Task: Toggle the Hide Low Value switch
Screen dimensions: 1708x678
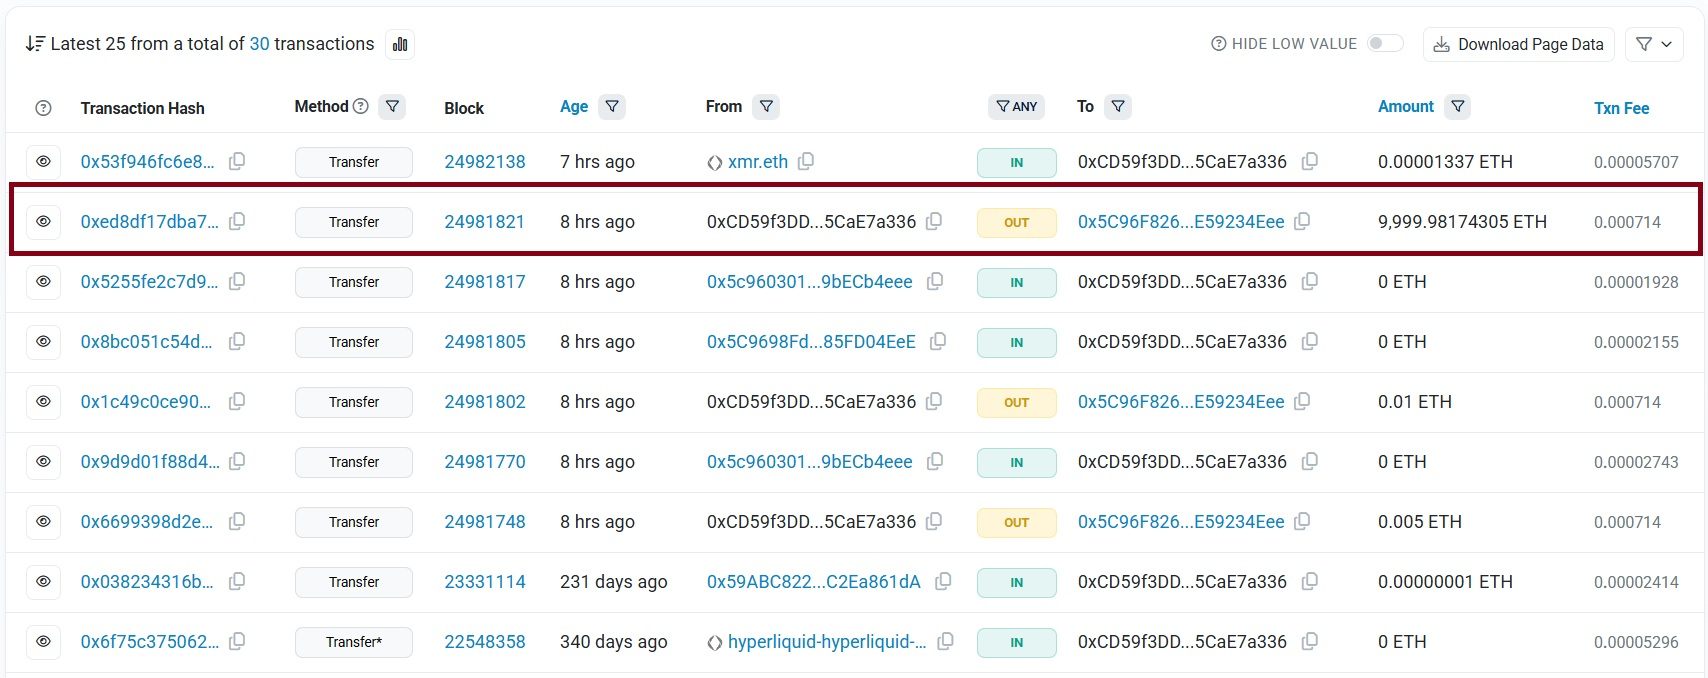Action: point(1385,43)
